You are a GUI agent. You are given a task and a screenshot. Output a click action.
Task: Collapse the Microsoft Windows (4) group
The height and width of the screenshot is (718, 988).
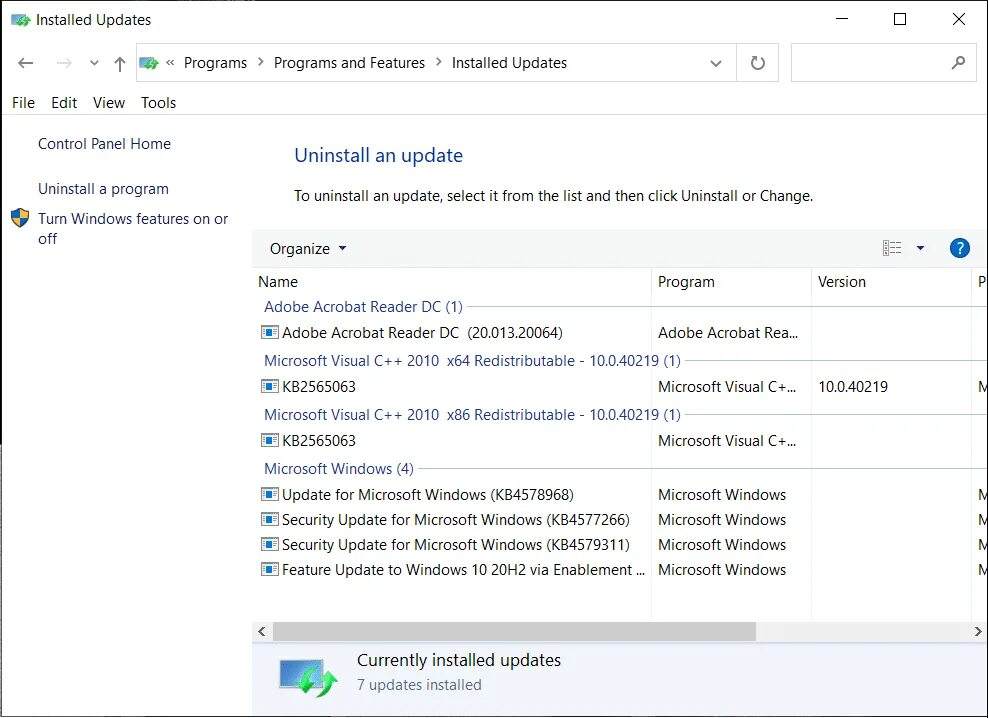click(x=338, y=469)
